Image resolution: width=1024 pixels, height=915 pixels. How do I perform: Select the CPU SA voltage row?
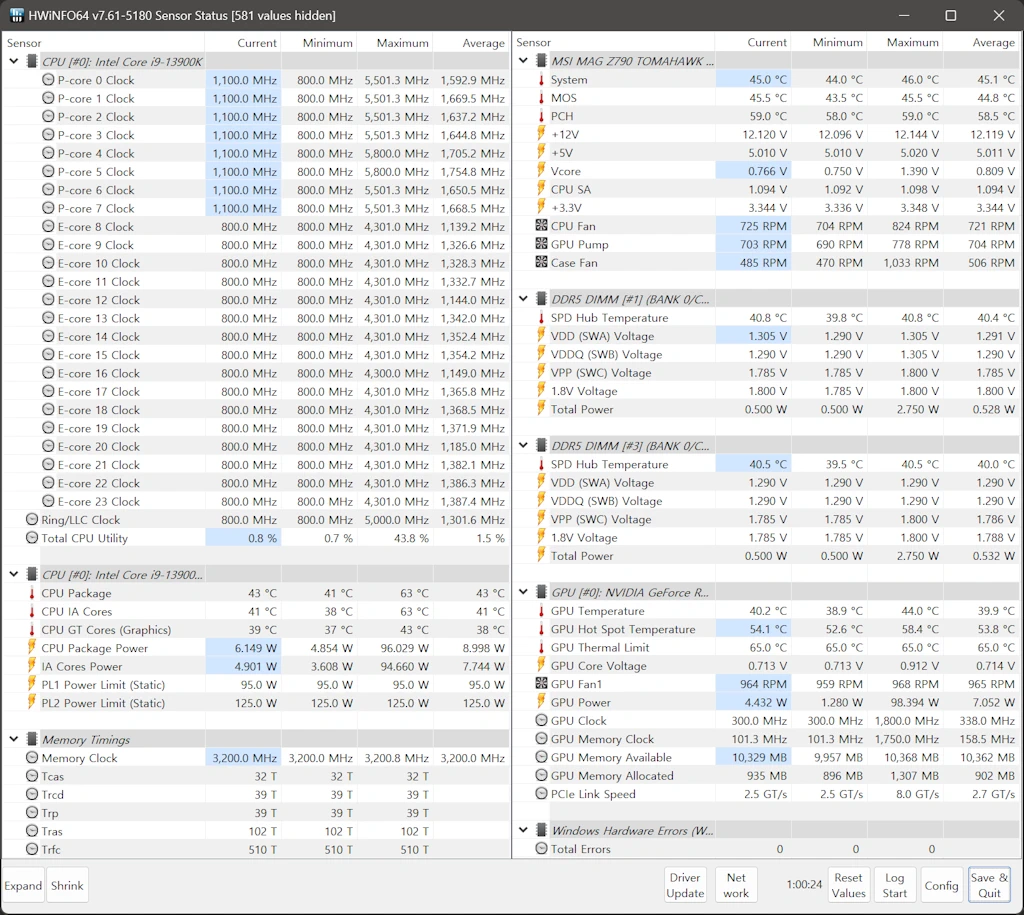click(x=766, y=189)
